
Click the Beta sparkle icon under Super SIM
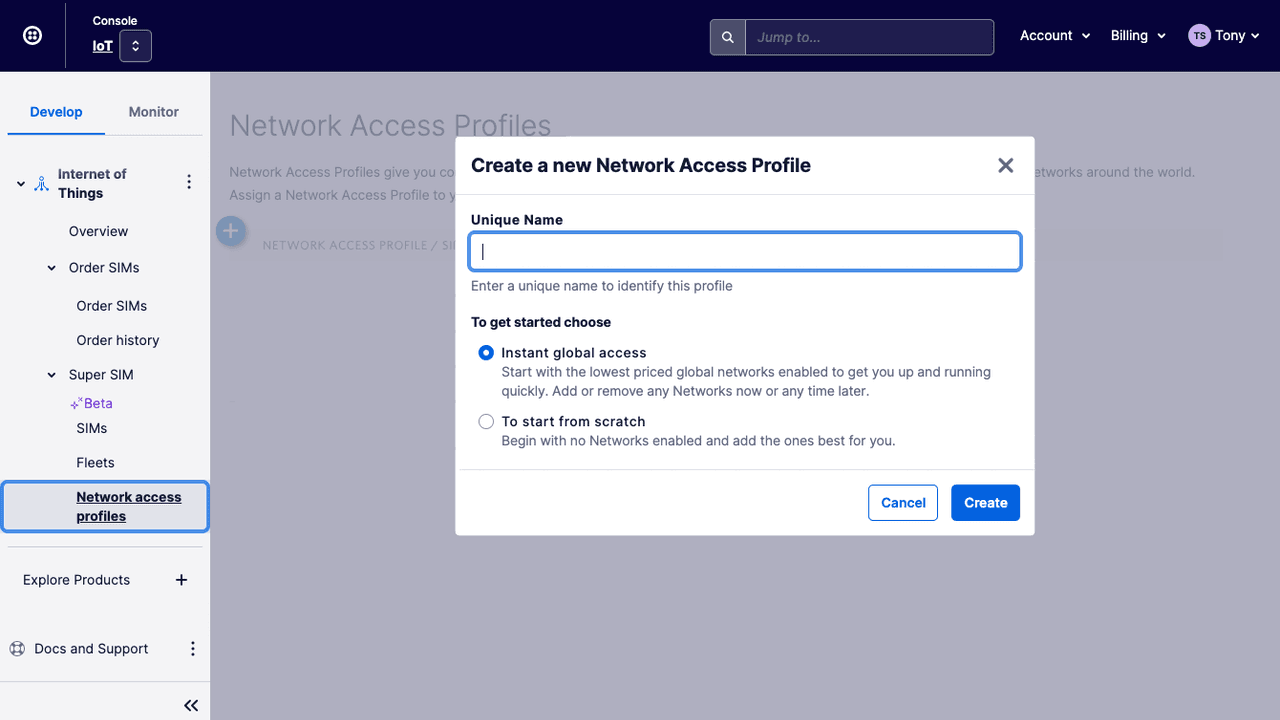point(76,403)
